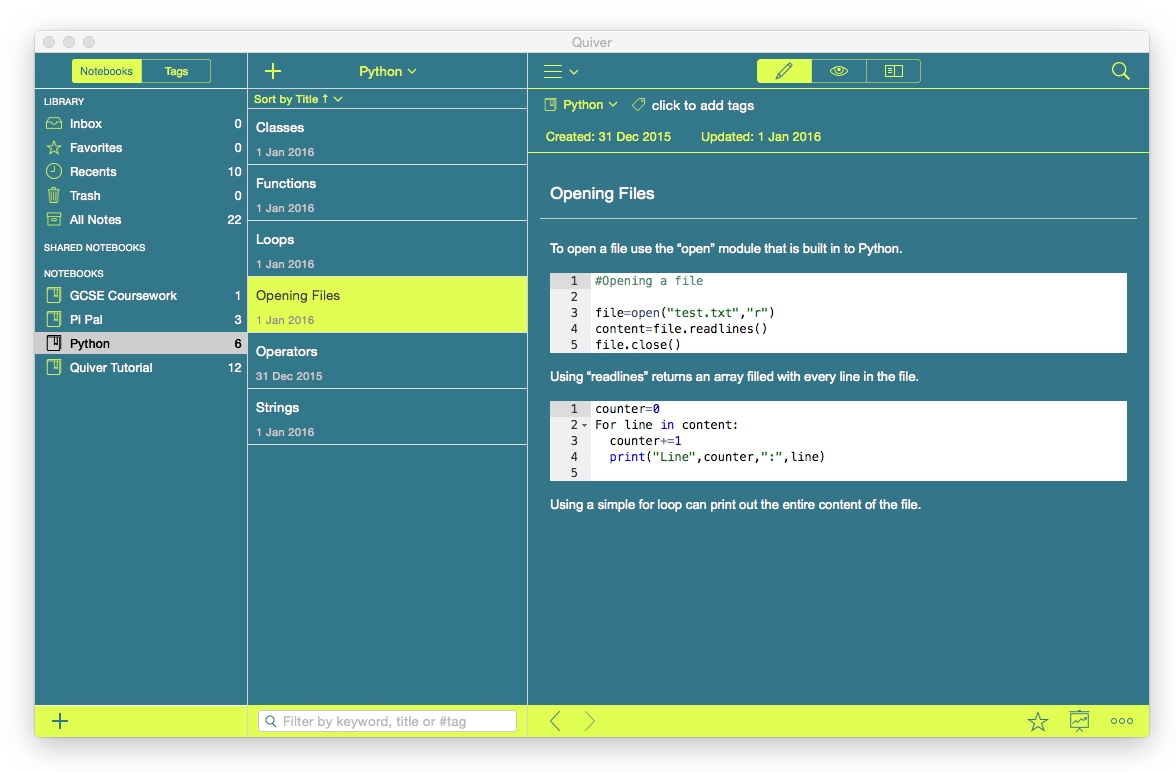The image size is (1176, 772).
Task: Select the Opening Files note in list
Action: (x=388, y=305)
